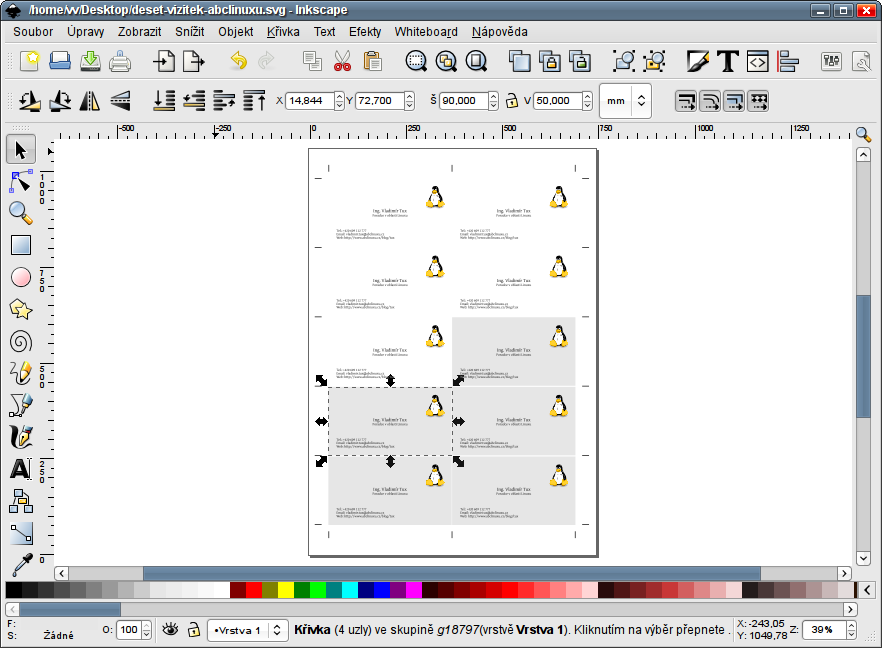Select the Rectangle tool
882x648 pixels.
pyautogui.click(x=21, y=245)
